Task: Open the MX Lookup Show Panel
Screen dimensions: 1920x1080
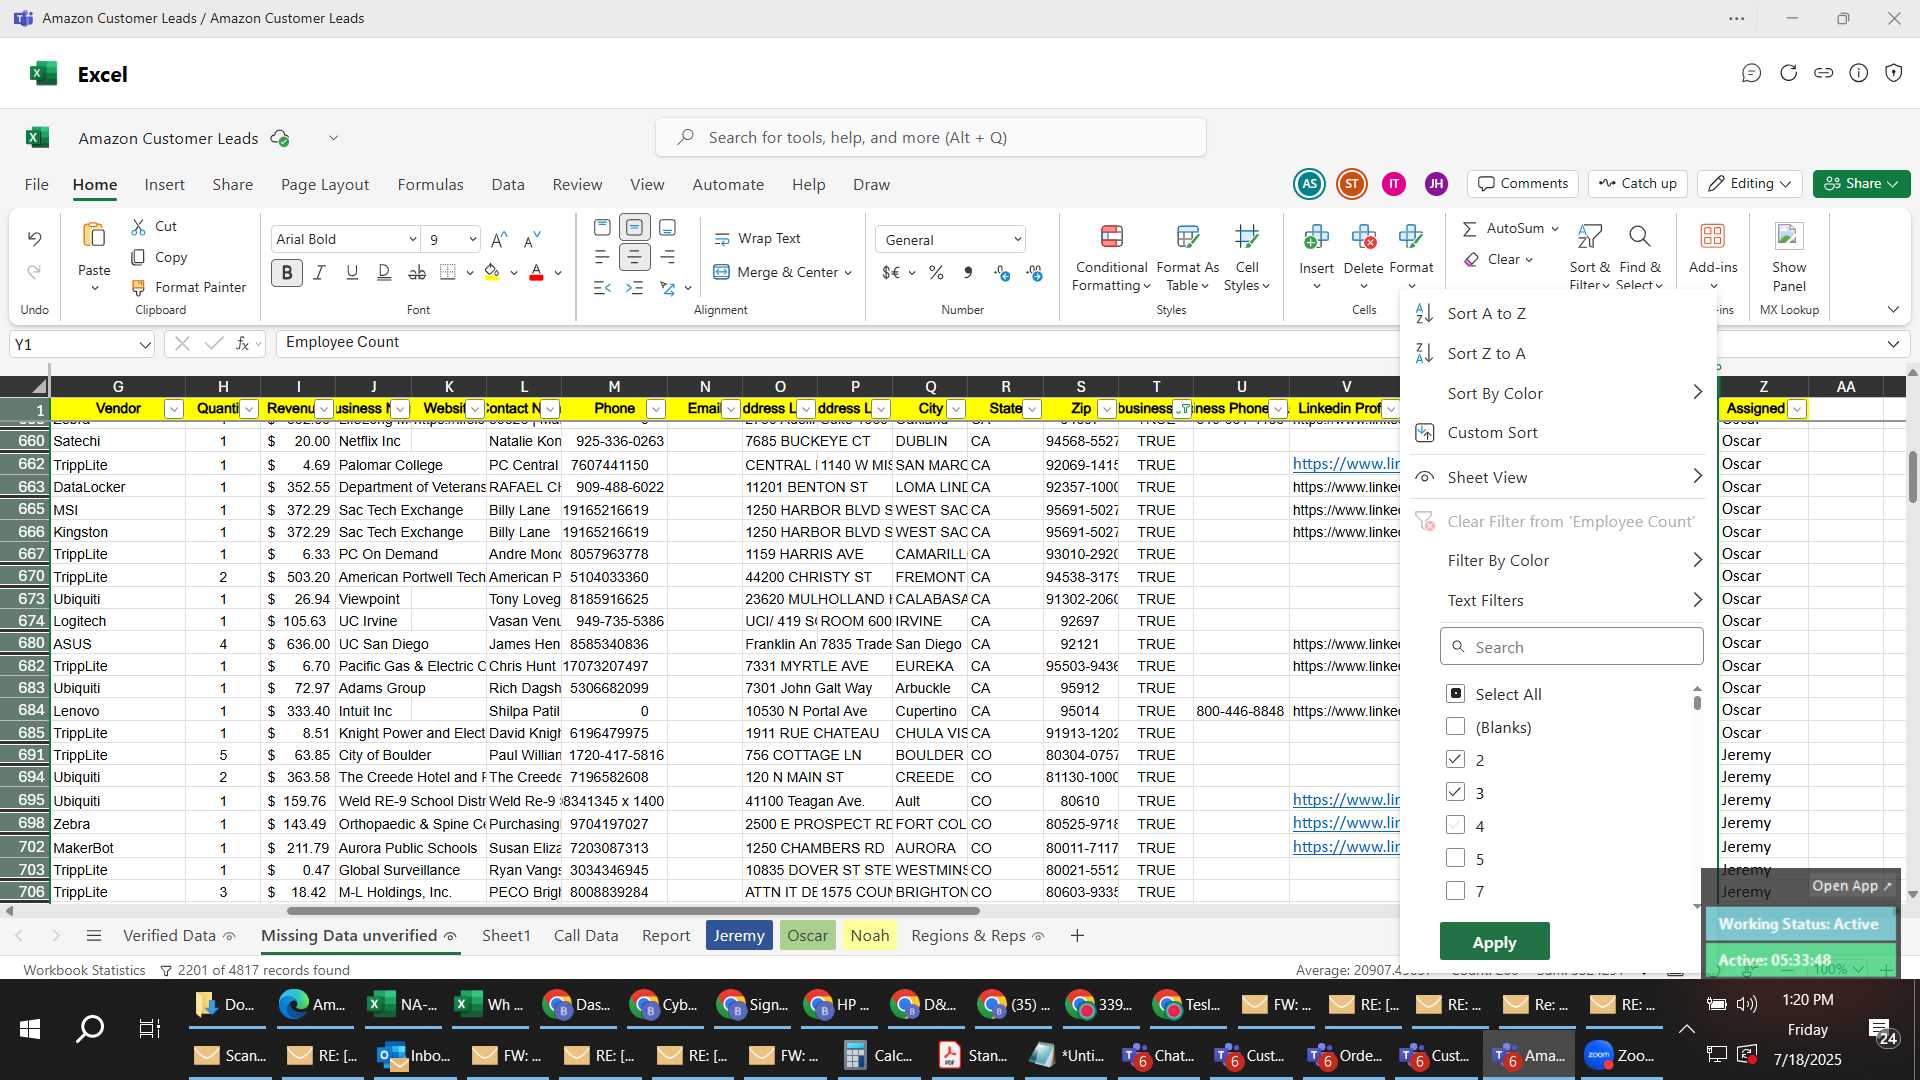Action: [1789, 256]
